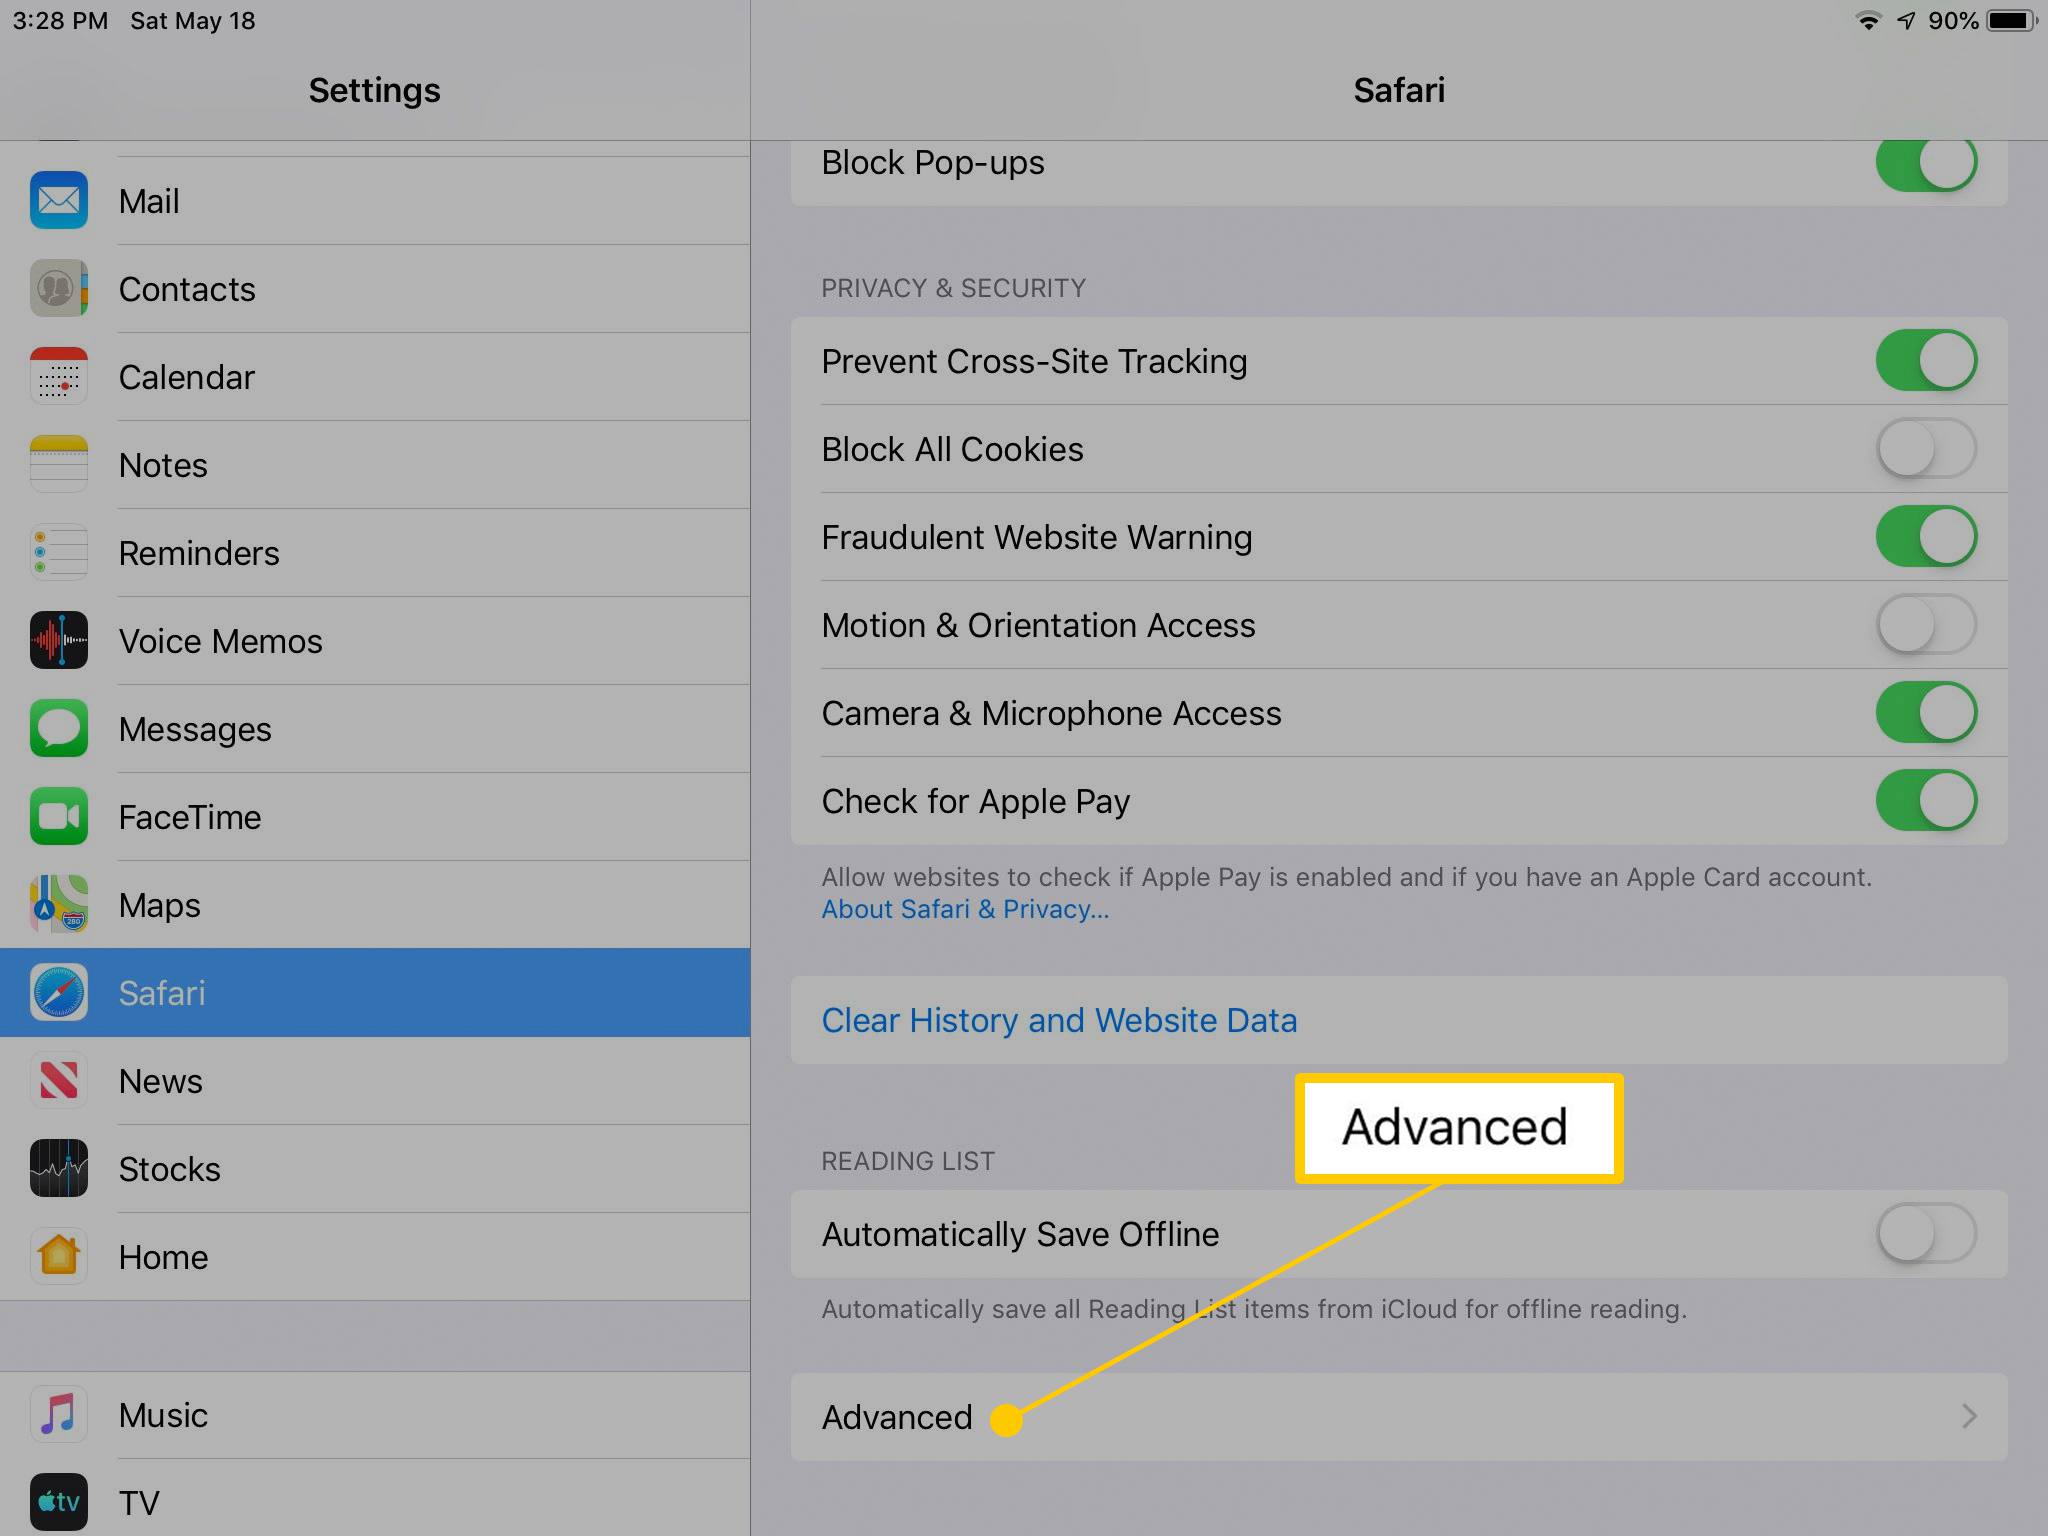Open the Advanced settings row
Image resolution: width=2048 pixels, height=1536 pixels.
(x=1399, y=1417)
